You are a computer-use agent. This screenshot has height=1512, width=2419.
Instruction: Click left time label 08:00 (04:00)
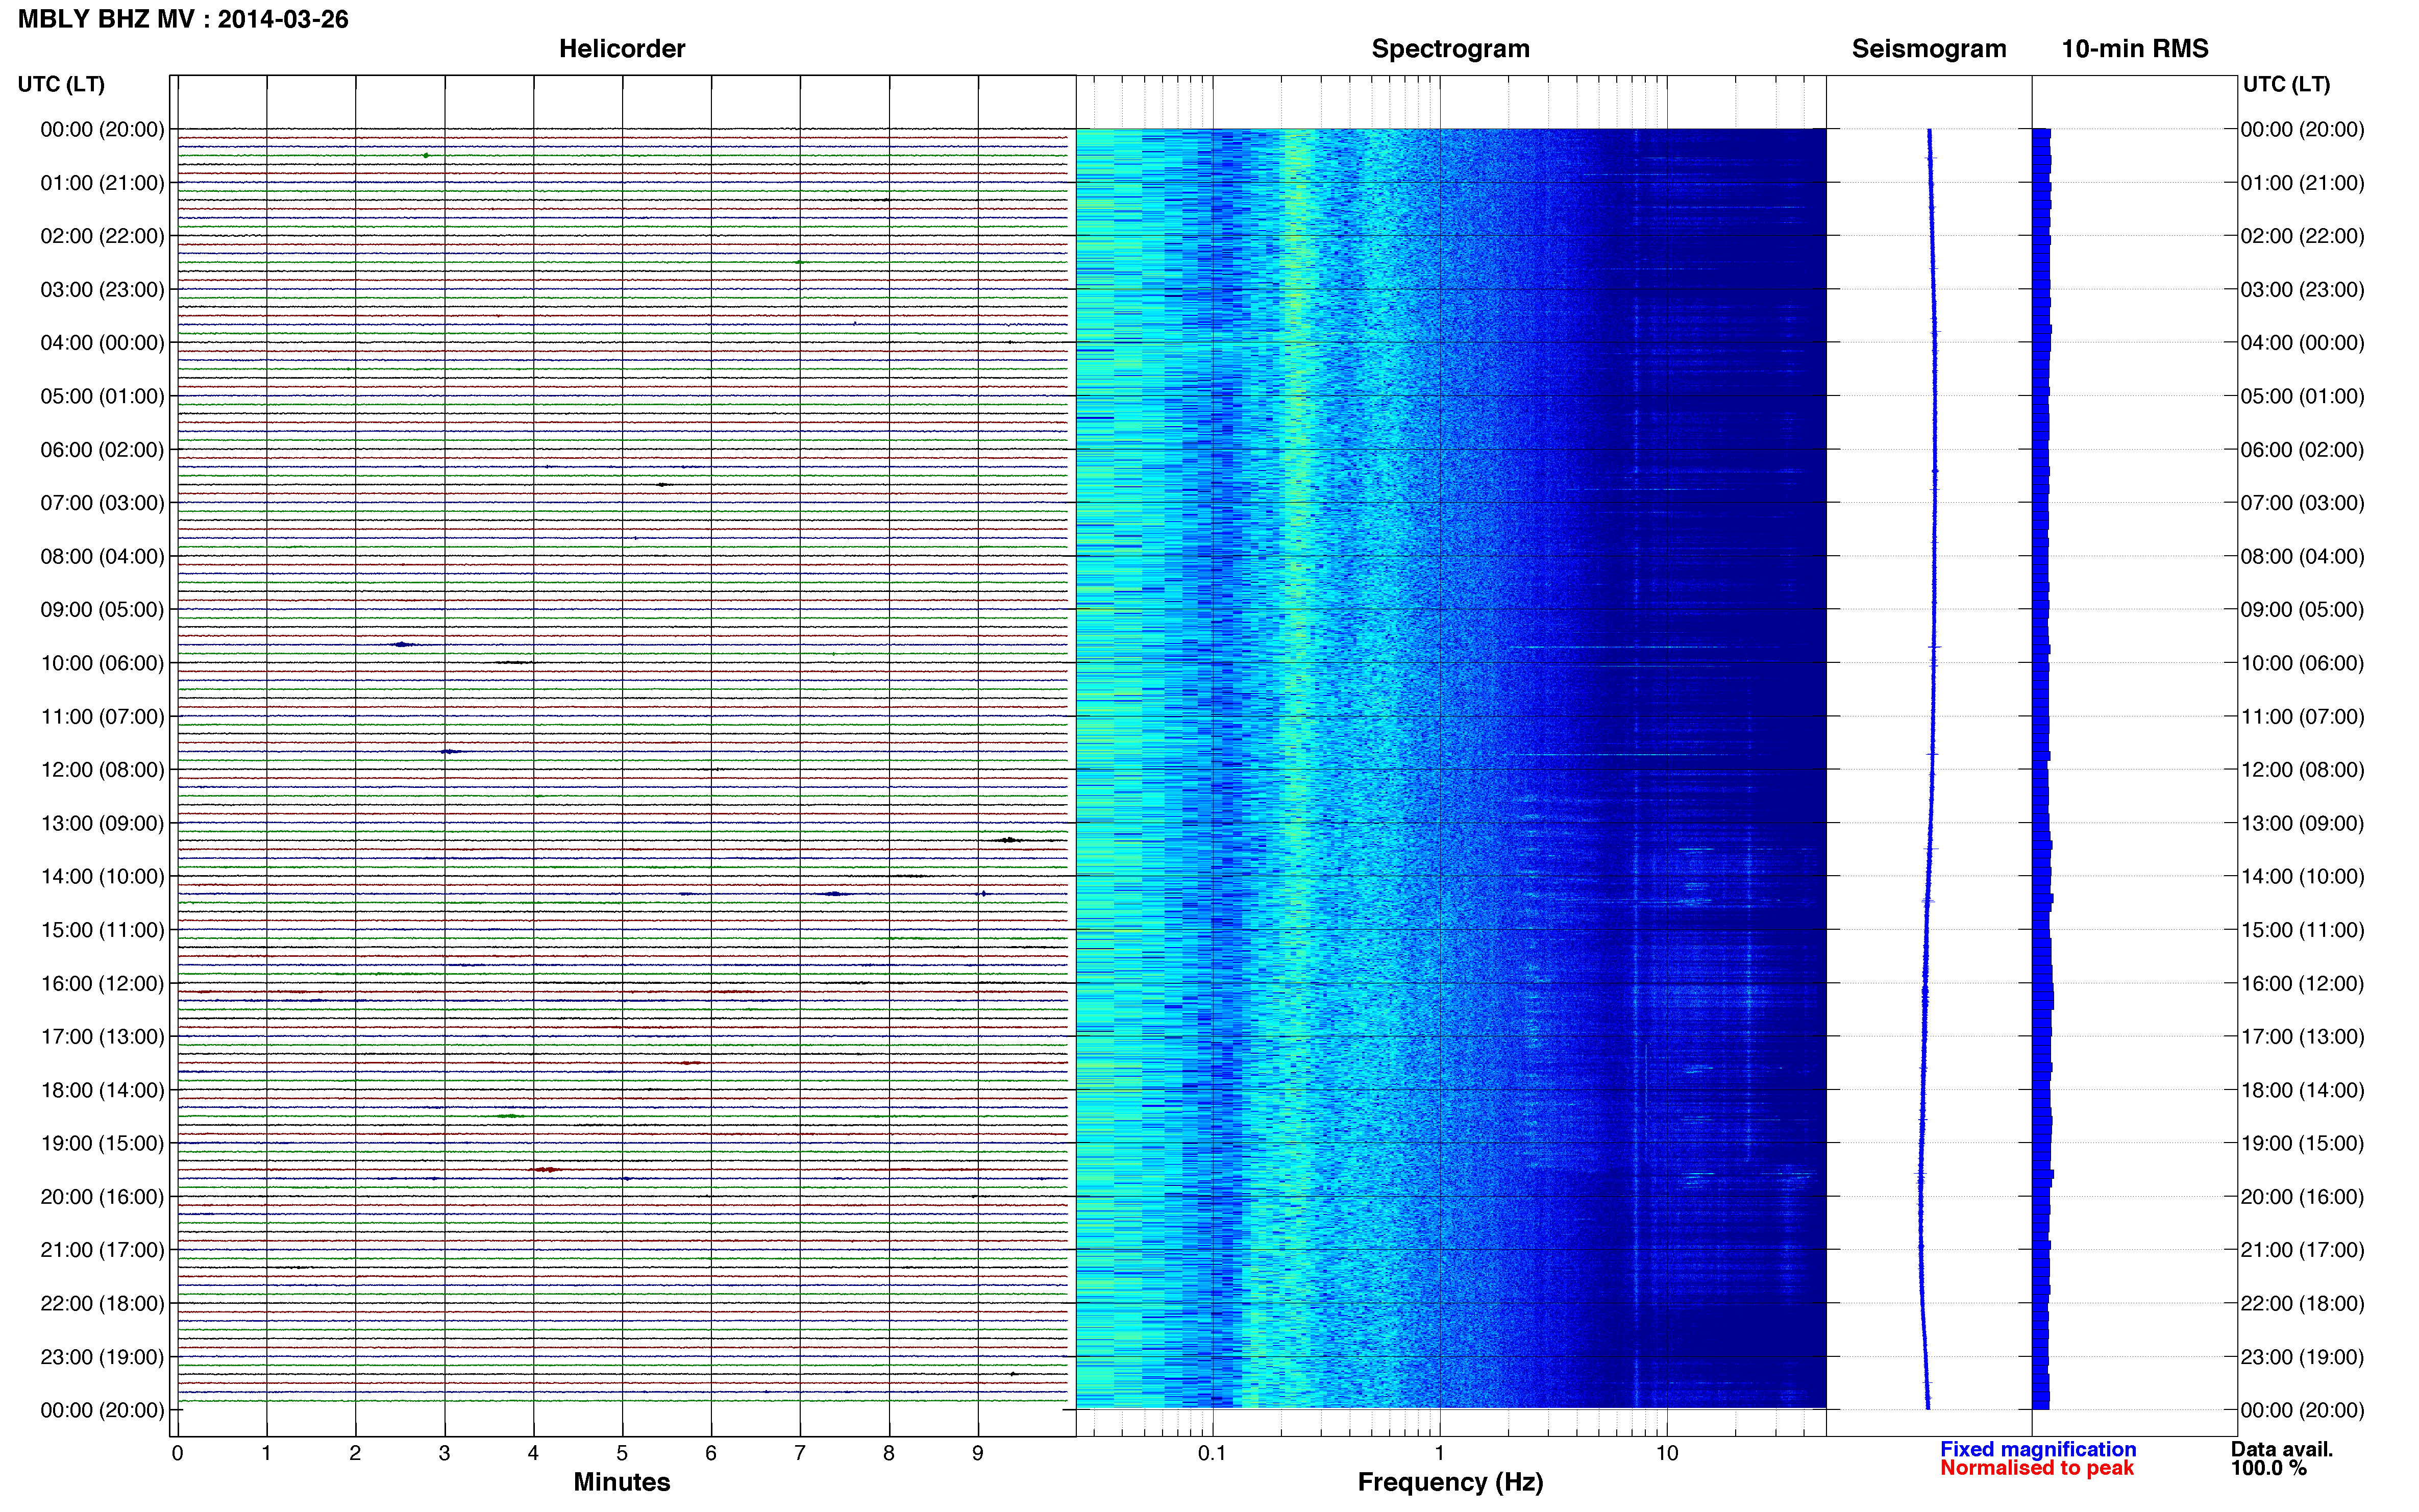click(102, 556)
